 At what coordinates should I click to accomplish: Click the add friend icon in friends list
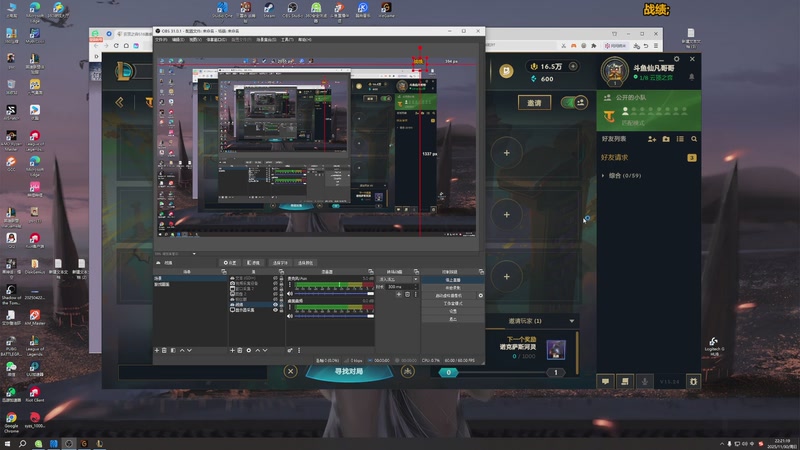click(x=652, y=139)
